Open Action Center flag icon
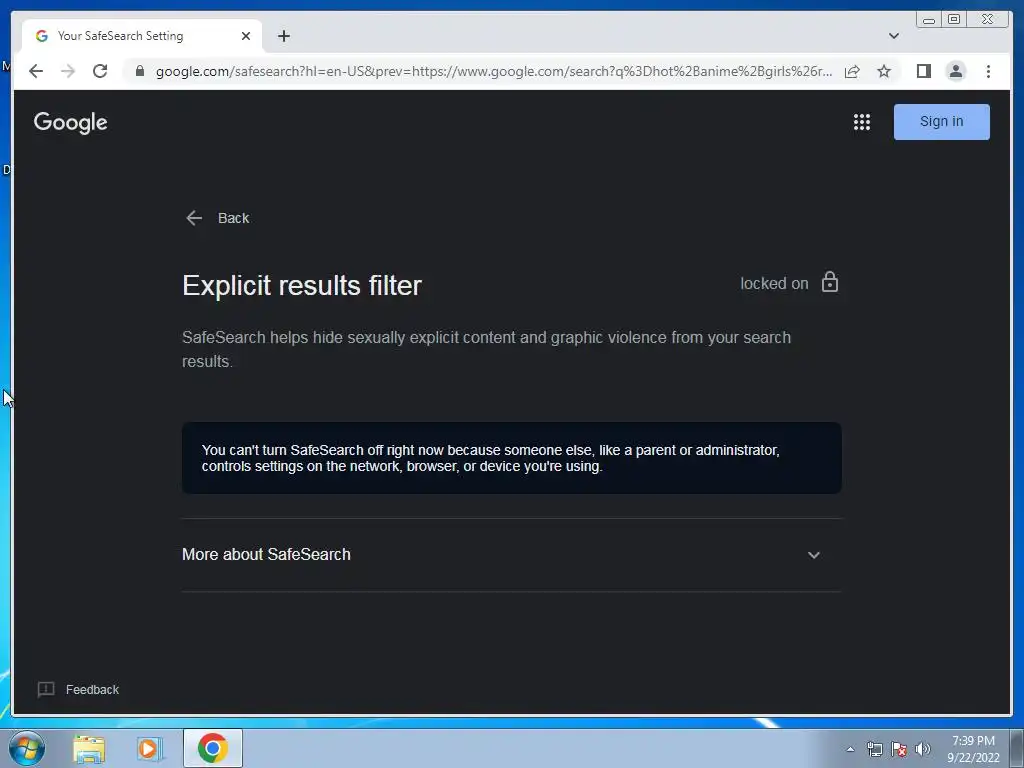 coord(899,750)
